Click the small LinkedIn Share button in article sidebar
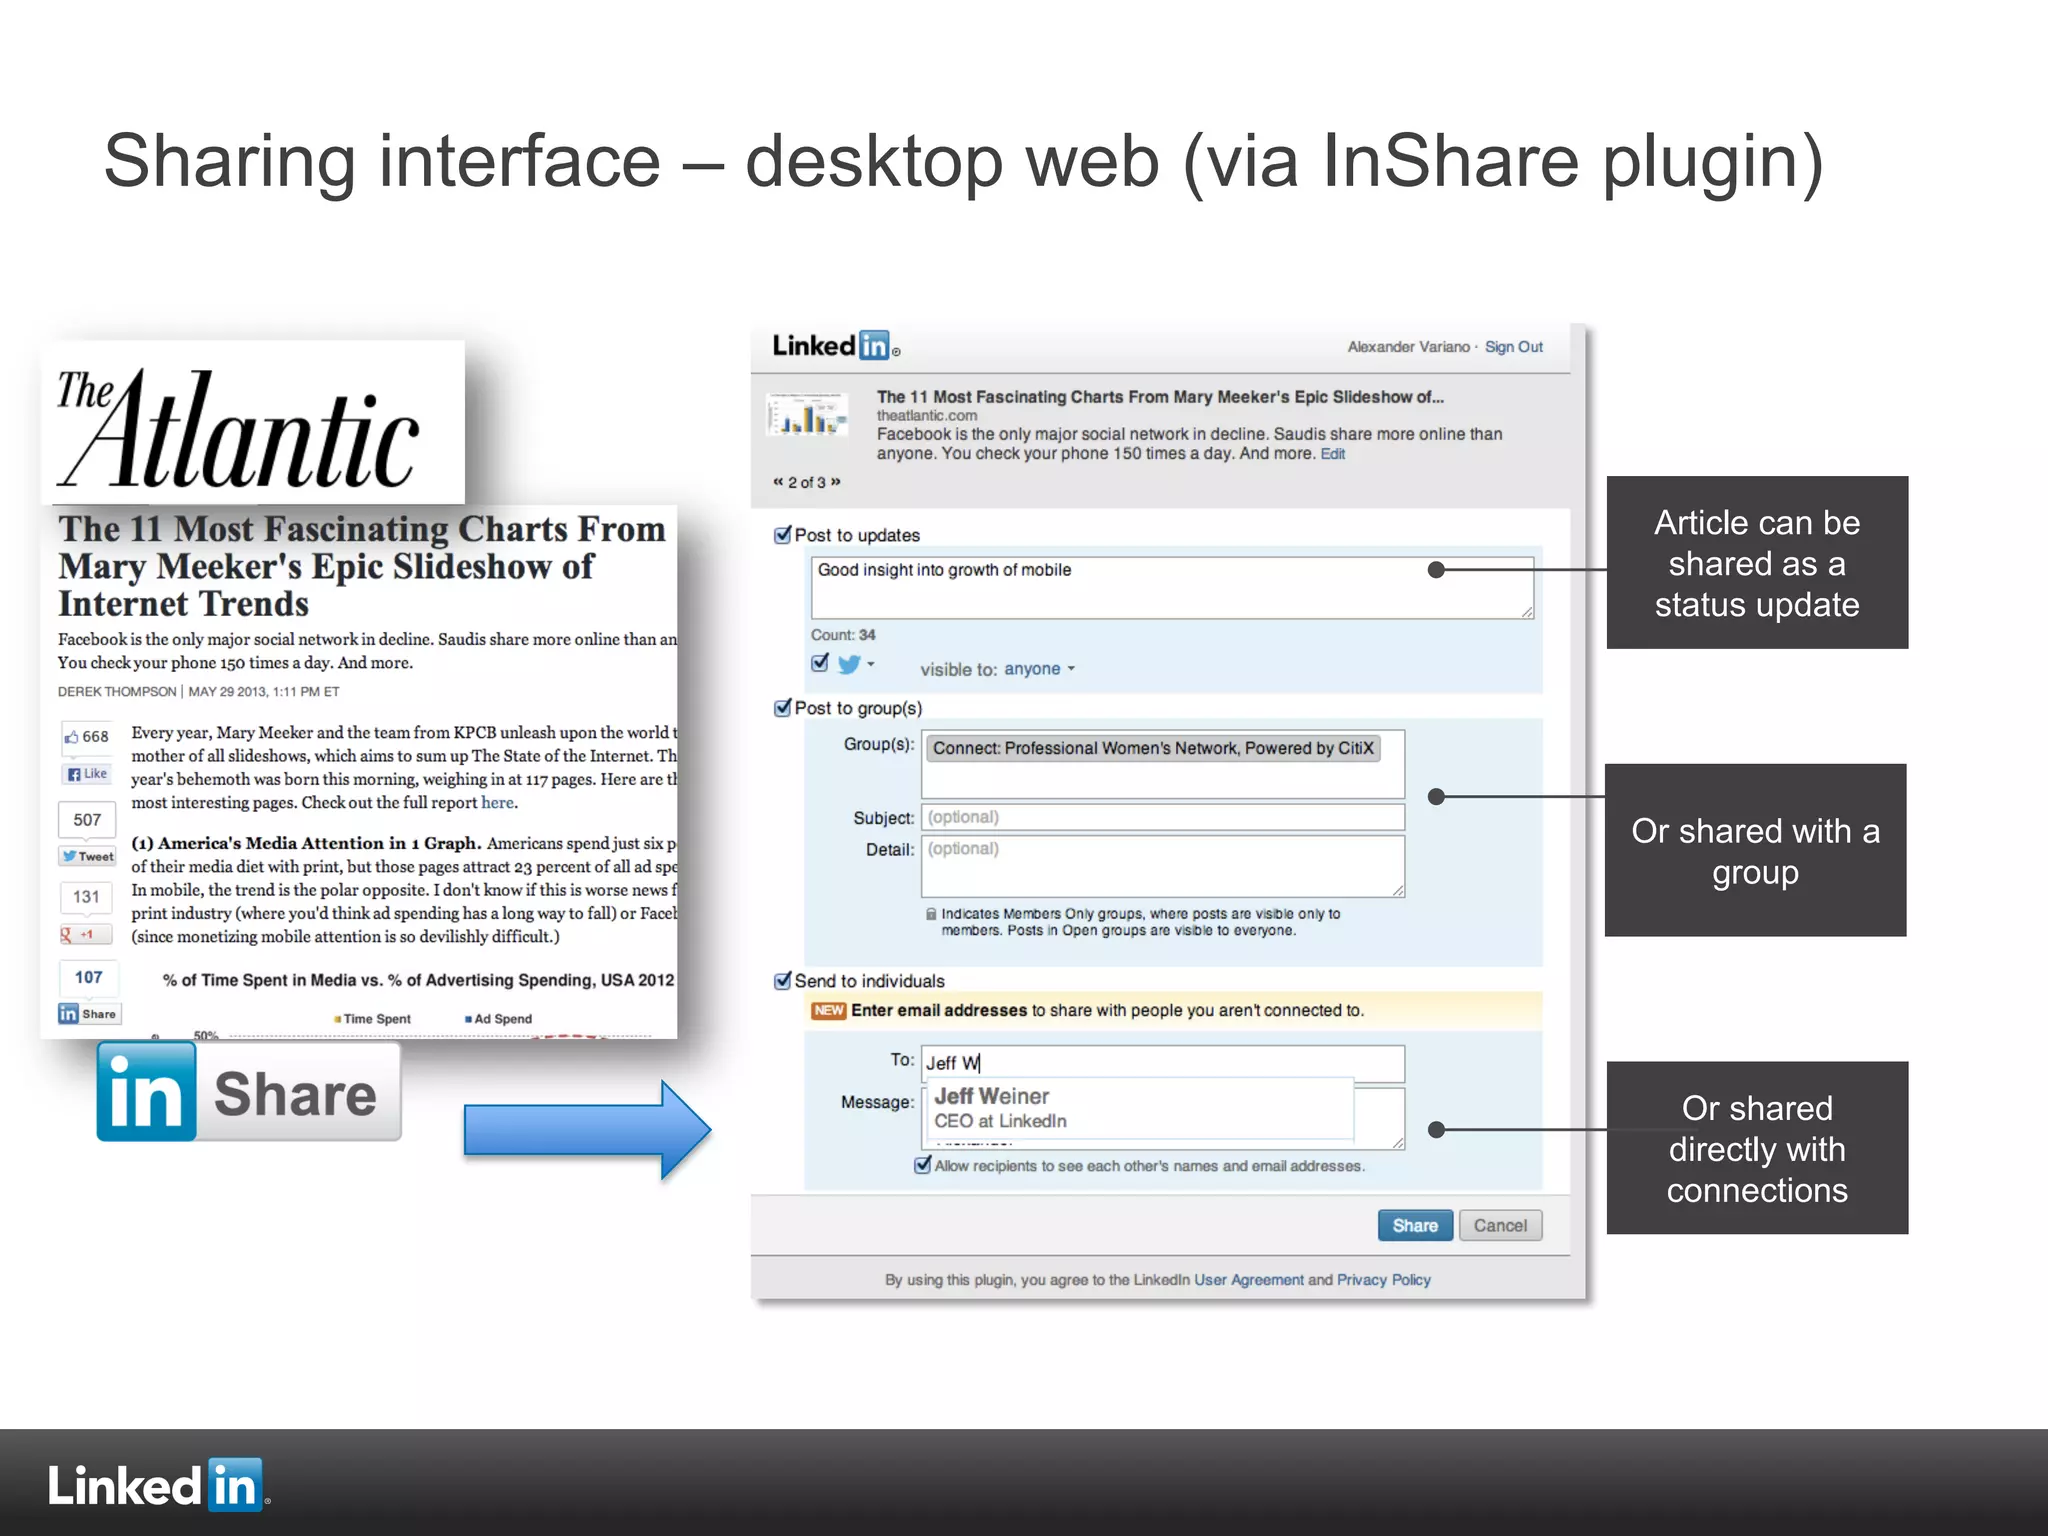 pyautogui.click(x=89, y=1014)
